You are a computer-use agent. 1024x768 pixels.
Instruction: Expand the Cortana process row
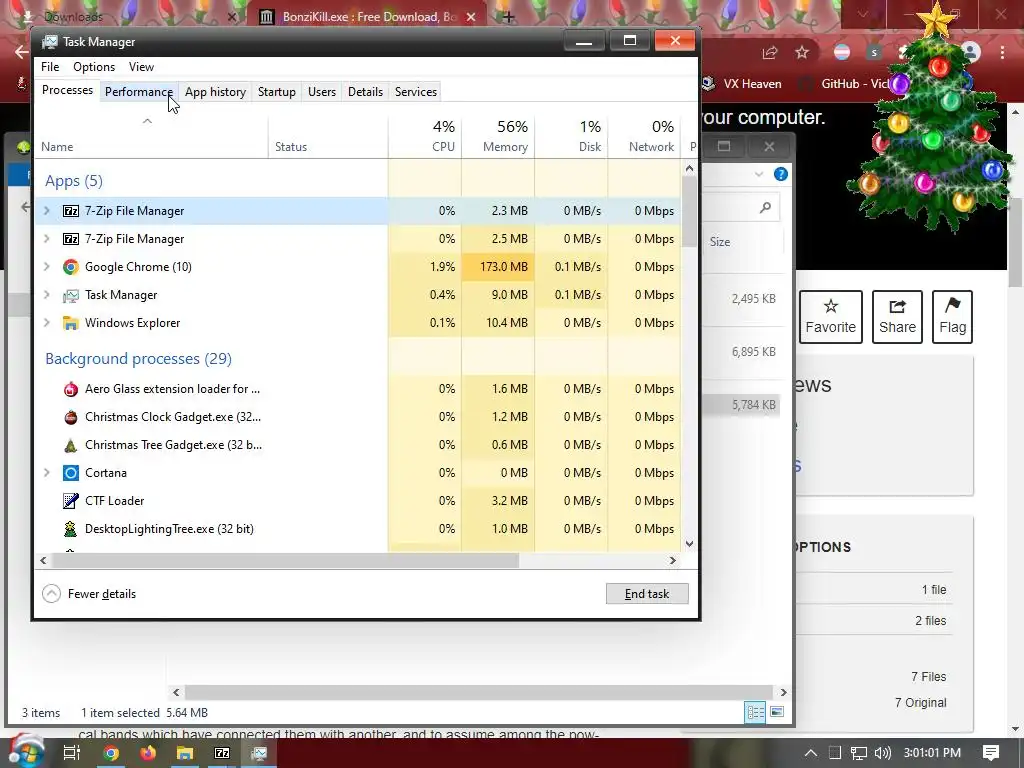coord(46,473)
